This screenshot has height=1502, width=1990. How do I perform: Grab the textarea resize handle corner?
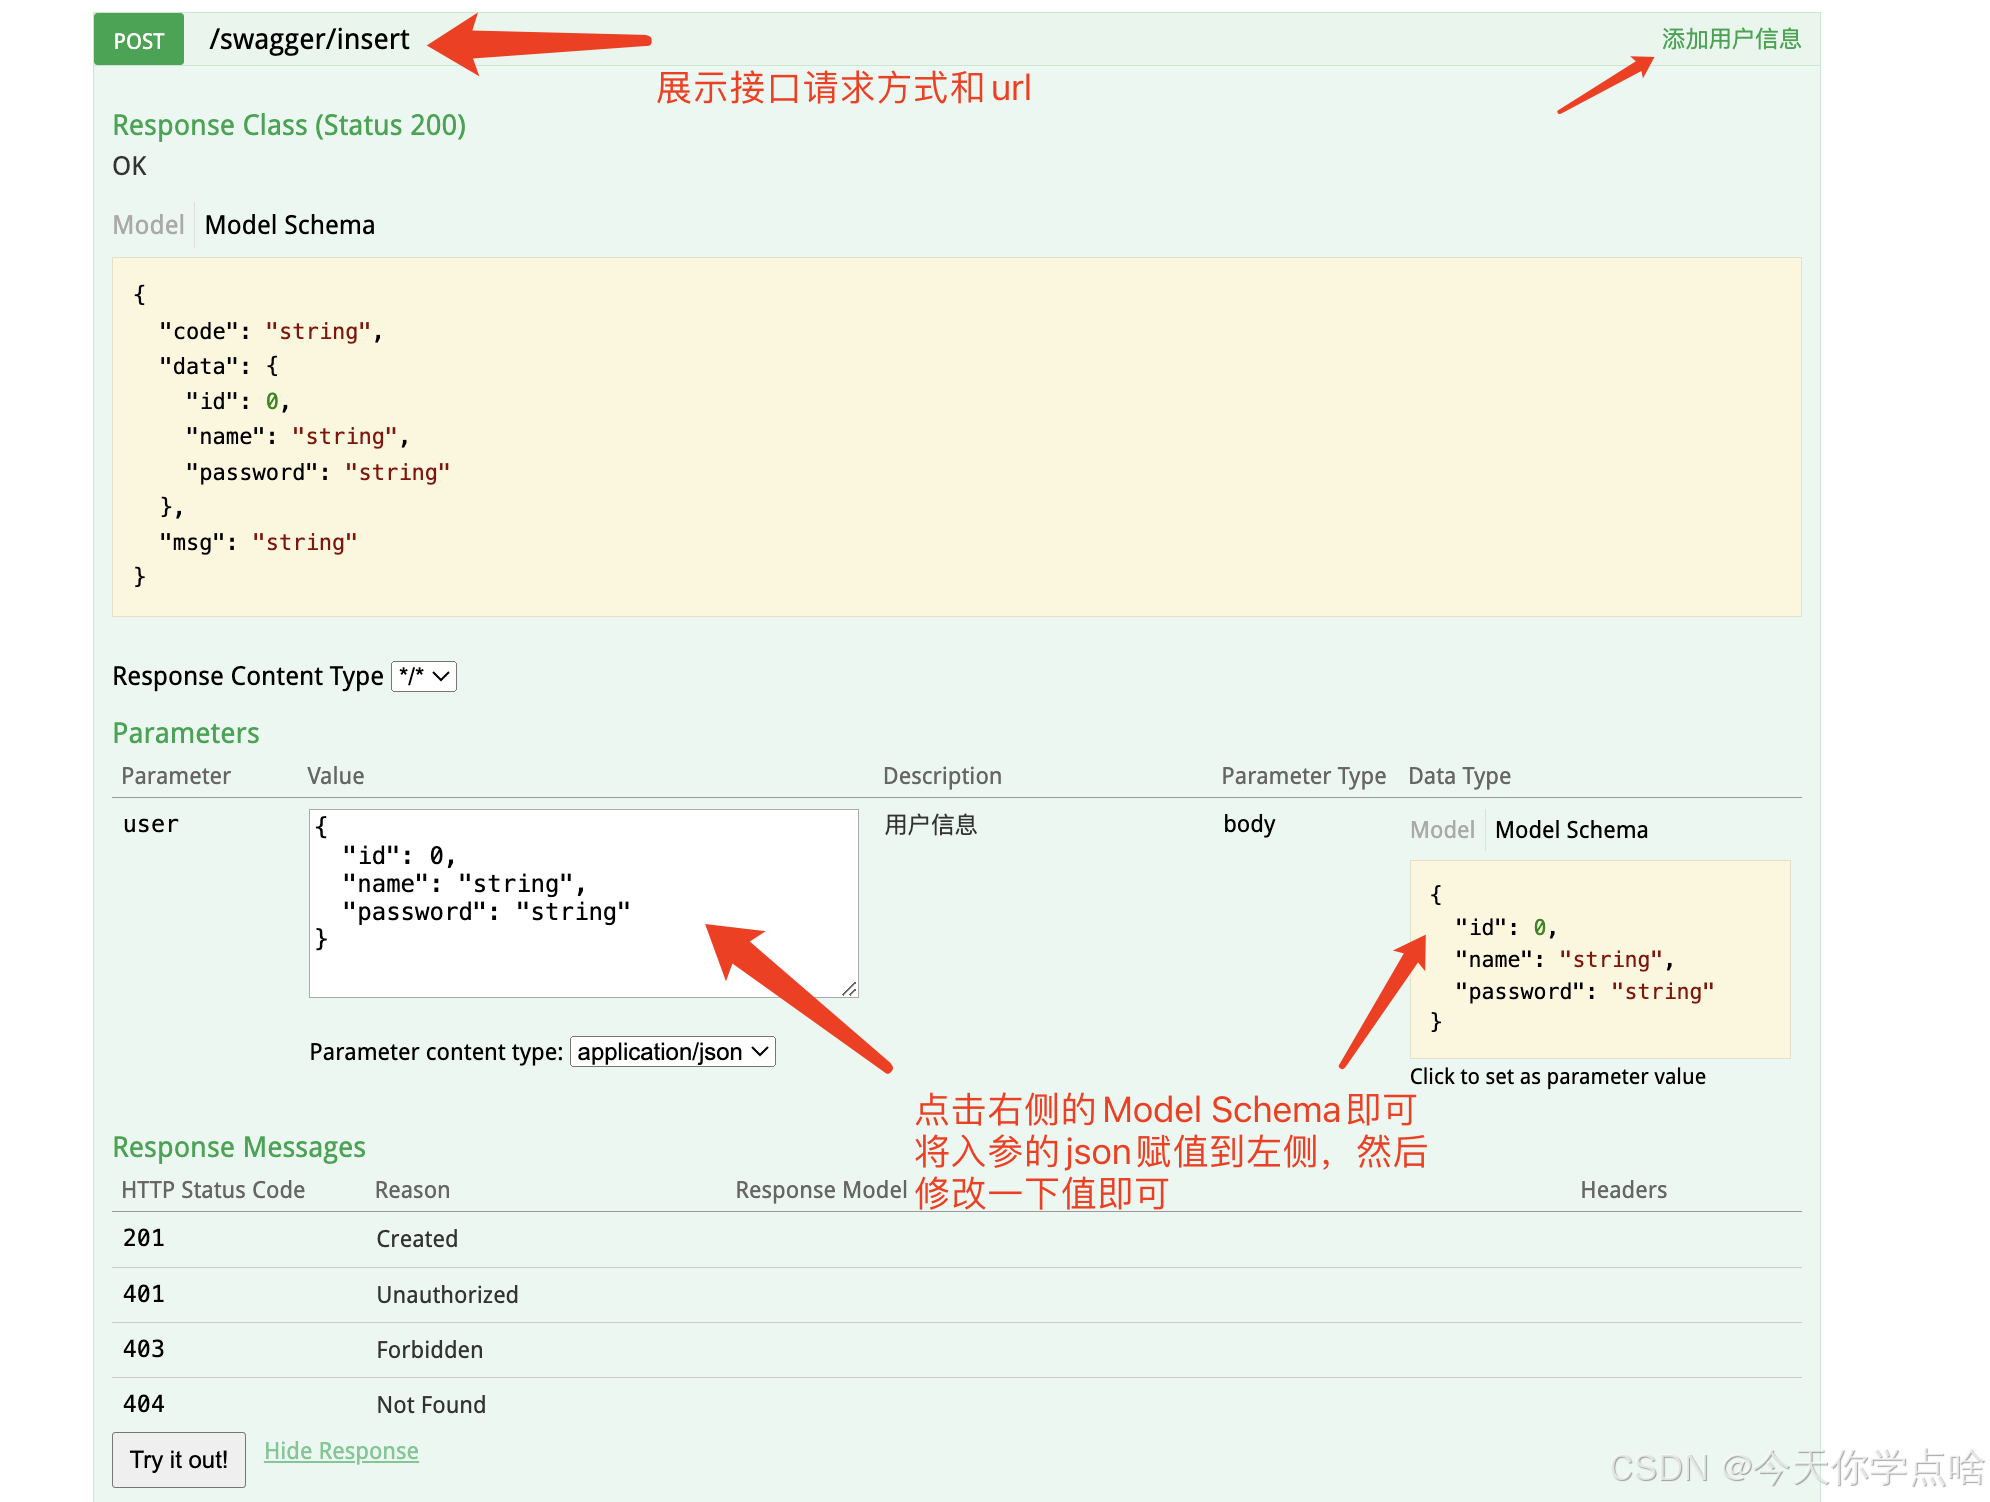pyautogui.click(x=849, y=988)
